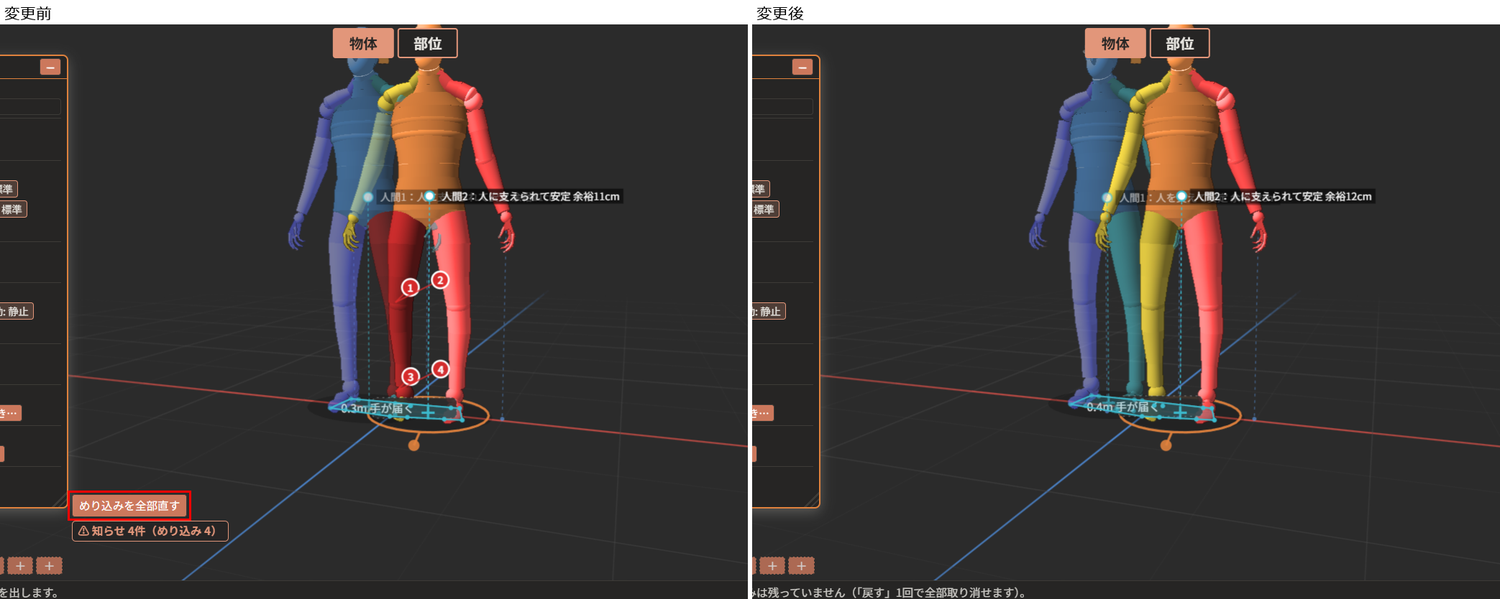
Task: Open the 知らせ 4件（めり込み 4）notice
Action: 150,531
